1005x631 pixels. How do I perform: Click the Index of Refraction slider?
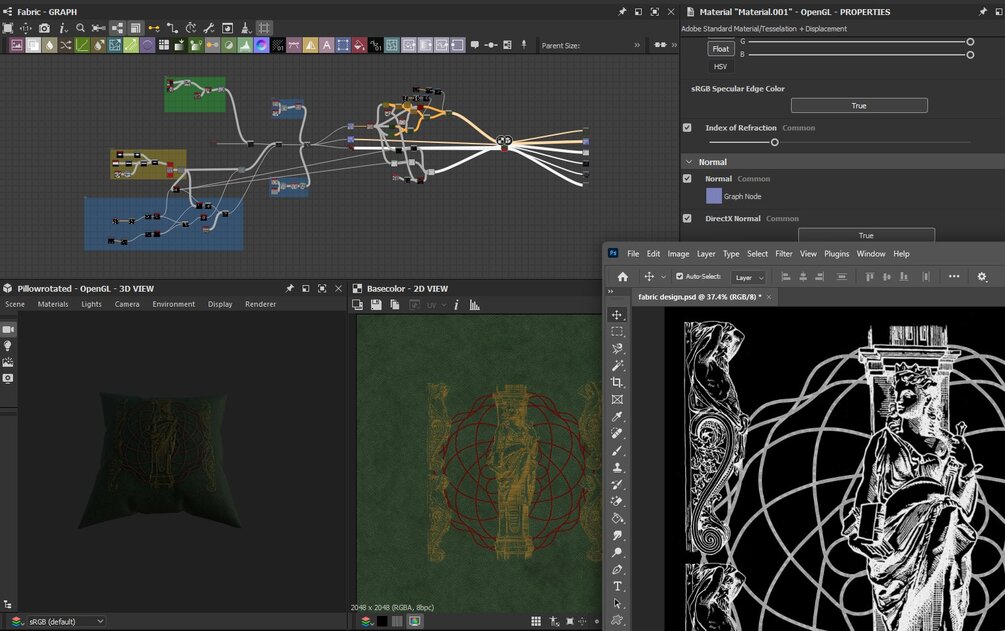pyautogui.click(x=774, y=142)
